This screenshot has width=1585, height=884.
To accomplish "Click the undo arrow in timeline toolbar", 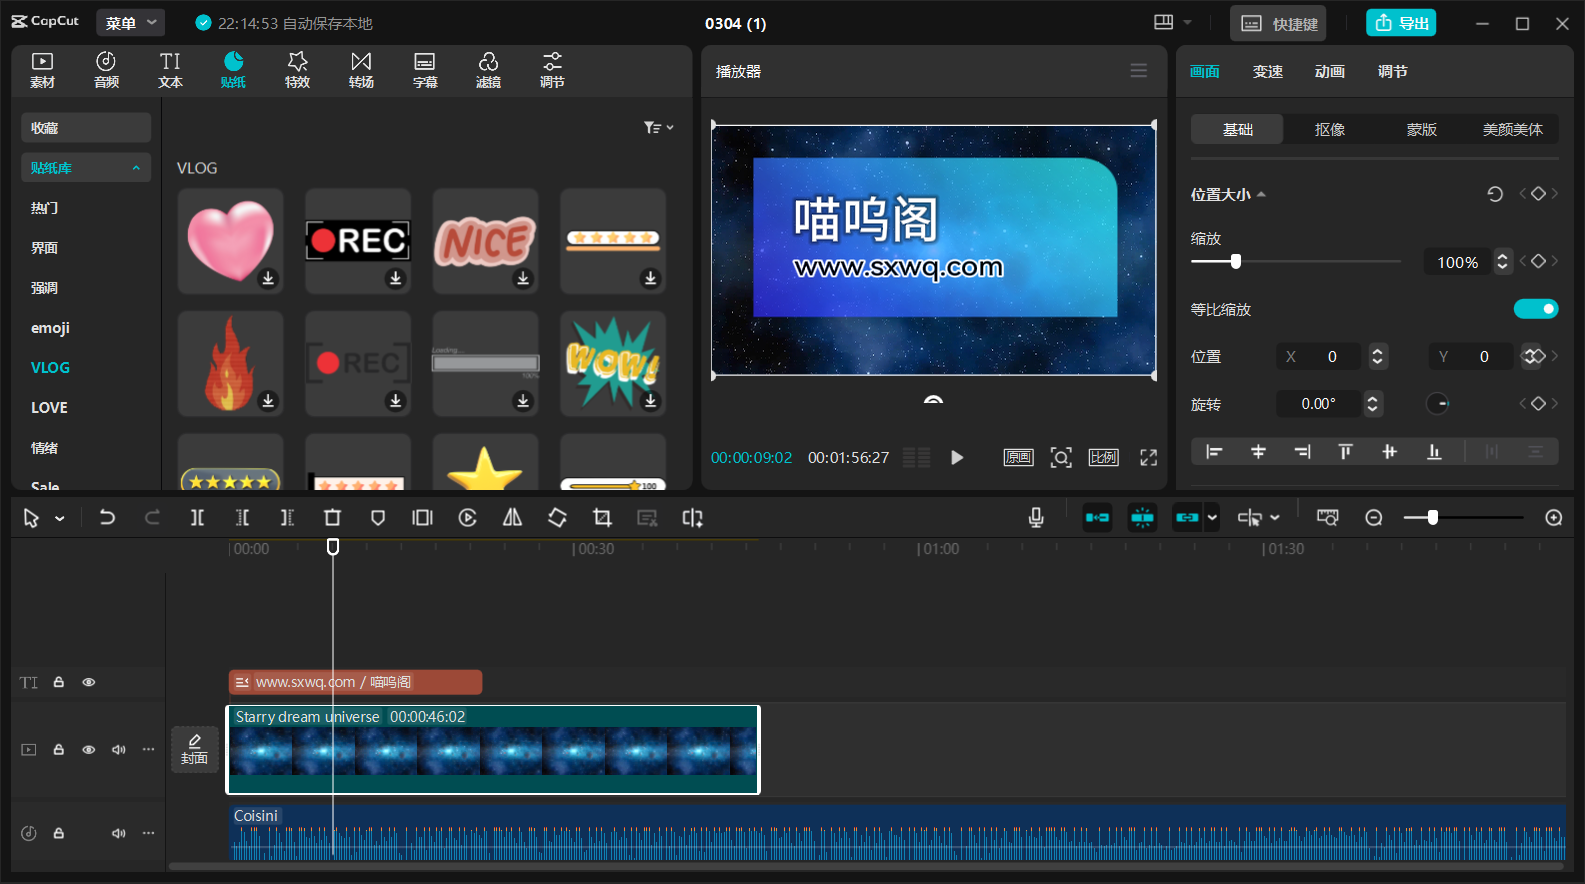I will point(107,517).
